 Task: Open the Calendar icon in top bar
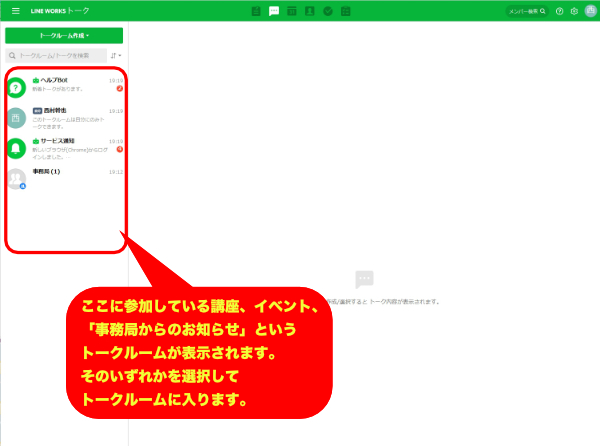click(291, 11)
